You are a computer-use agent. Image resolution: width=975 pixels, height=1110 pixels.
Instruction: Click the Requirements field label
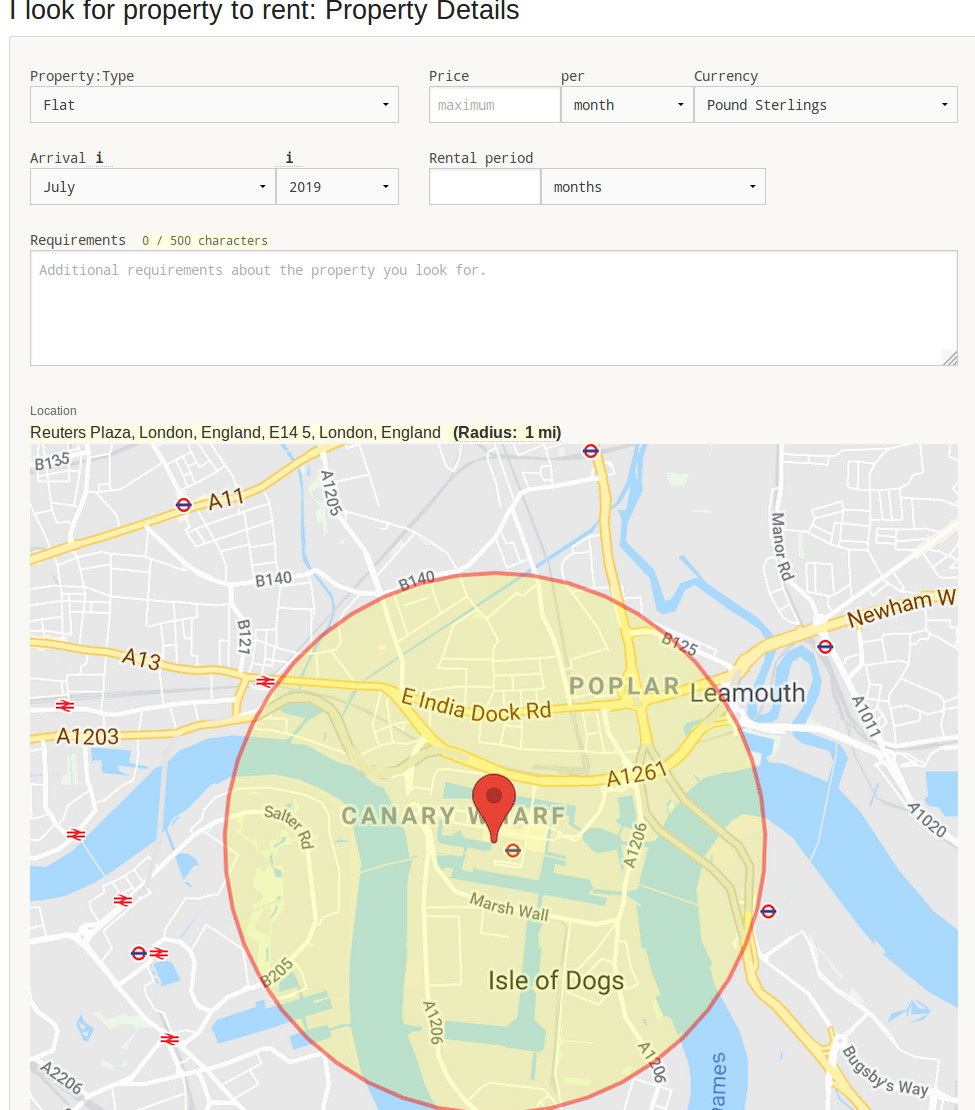pos(78,240)
